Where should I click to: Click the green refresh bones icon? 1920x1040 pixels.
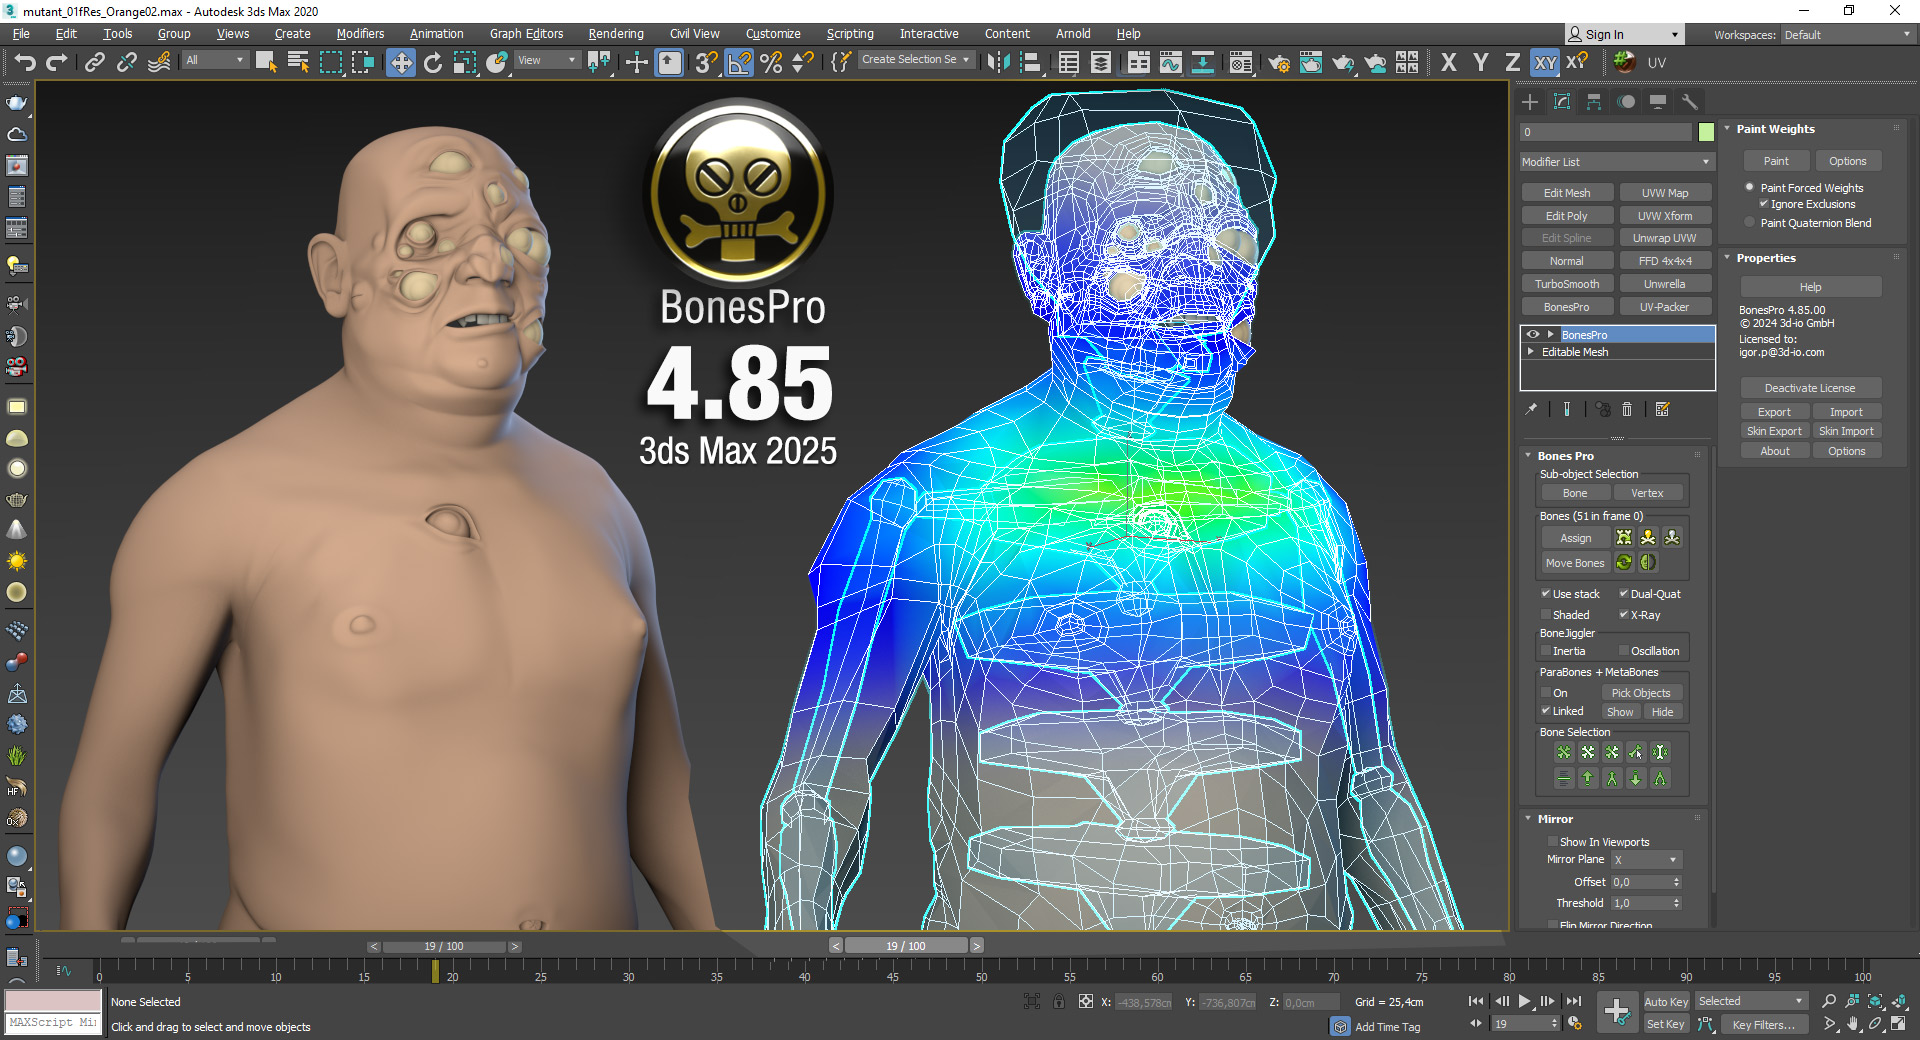pos(1624,562)
